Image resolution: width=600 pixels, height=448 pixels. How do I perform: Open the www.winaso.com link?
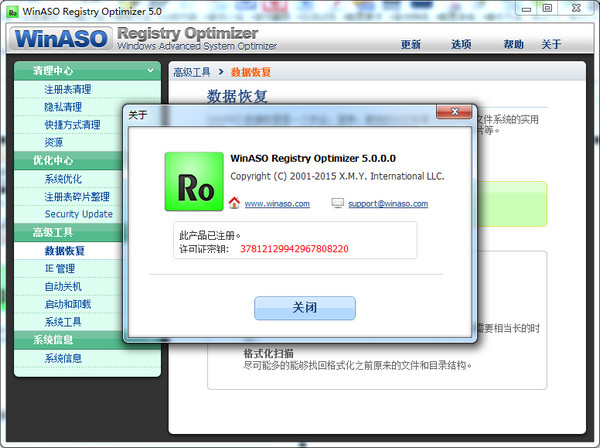coord(277,204)
